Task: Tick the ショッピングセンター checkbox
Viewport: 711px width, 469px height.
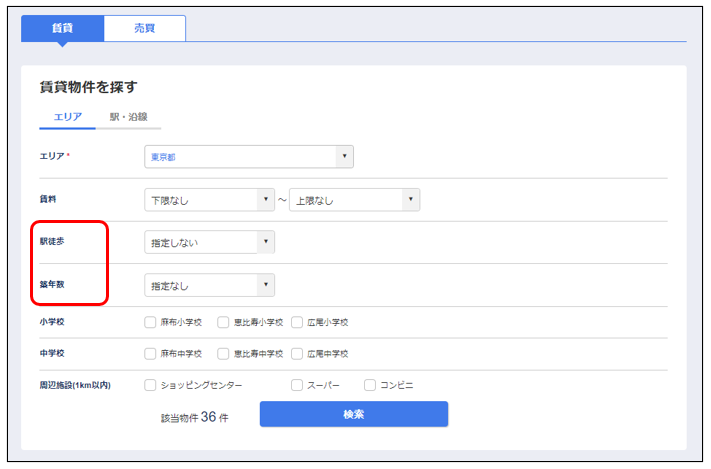Action: pyautogui.click(x=151, y=384)
